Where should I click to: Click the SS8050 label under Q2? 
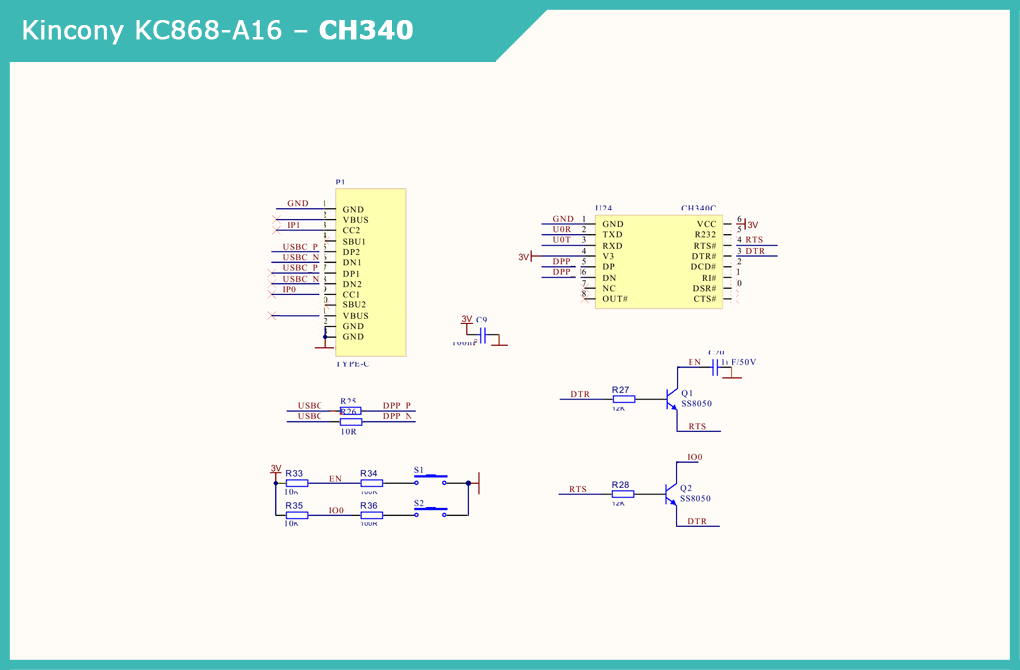[x=695, y=499]
